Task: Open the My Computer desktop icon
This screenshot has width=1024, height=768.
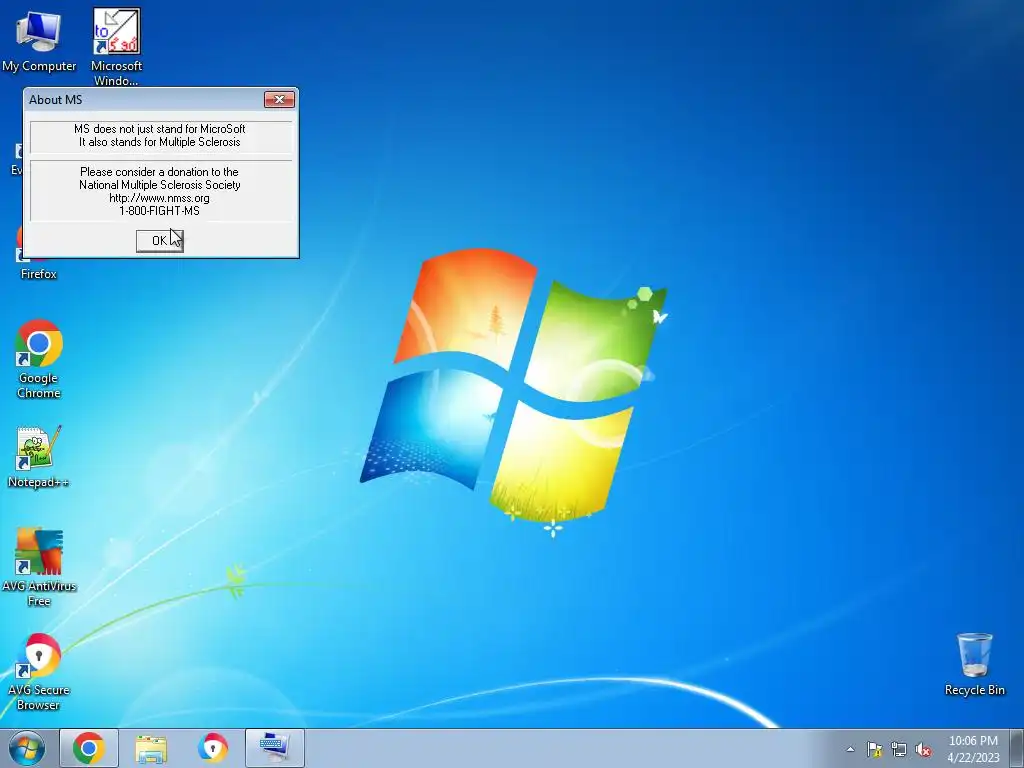Action: click(39, 40)
